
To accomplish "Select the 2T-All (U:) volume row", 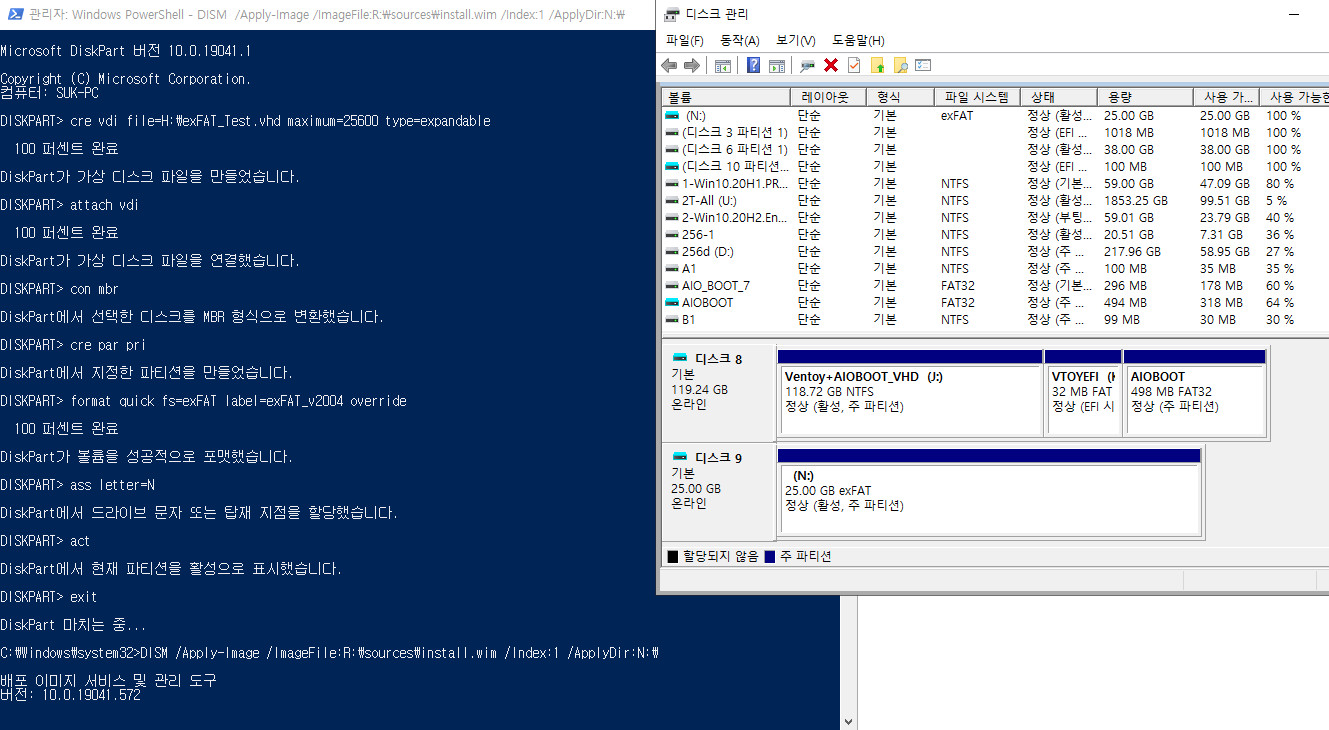I will (x=995, y=200).
